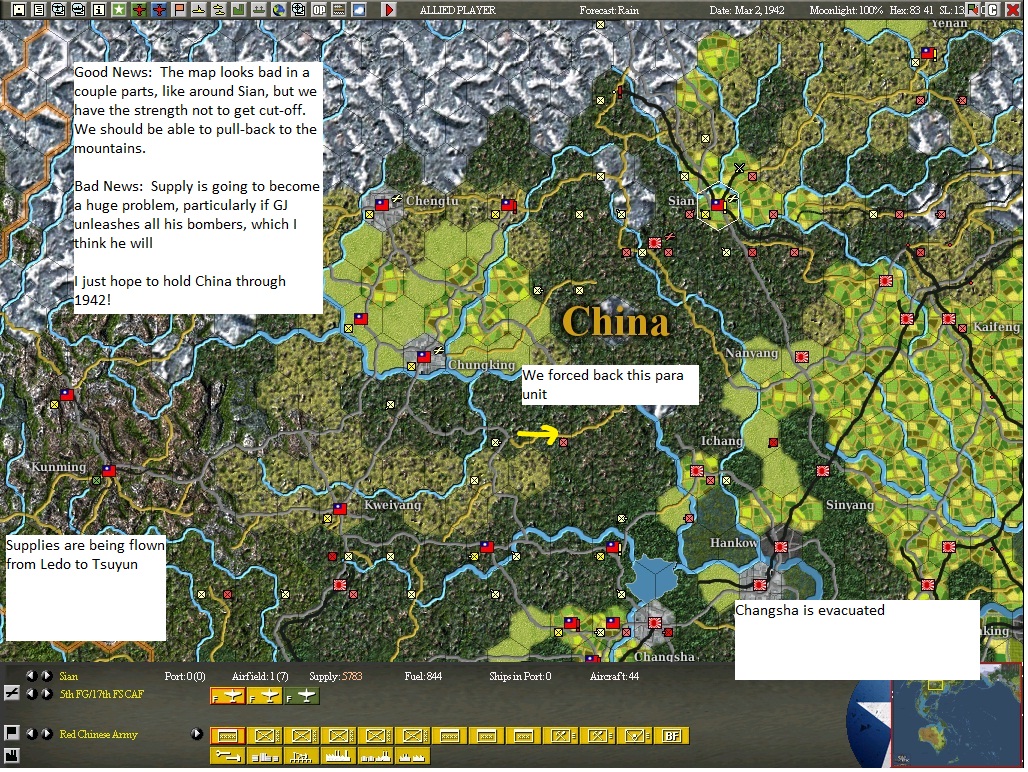Click the first infantry unit icon beside the HQ
This screenshot has height=772, width=1028.
coord(265,736)
